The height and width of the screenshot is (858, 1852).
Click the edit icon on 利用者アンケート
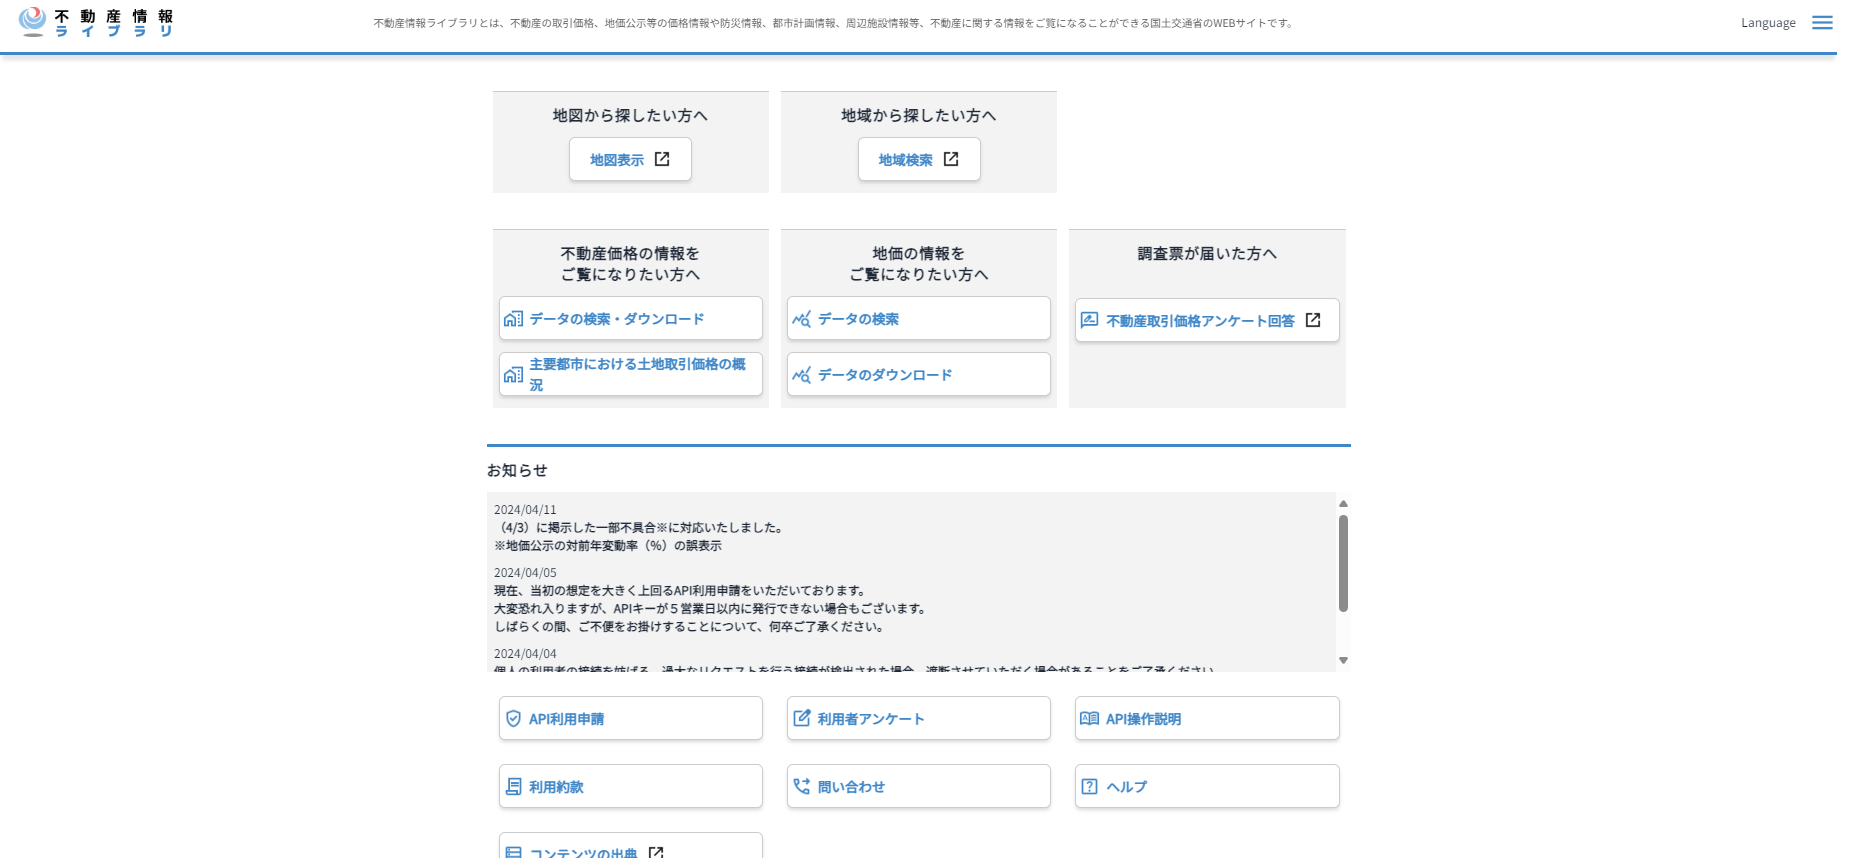(x=802, y=719)
